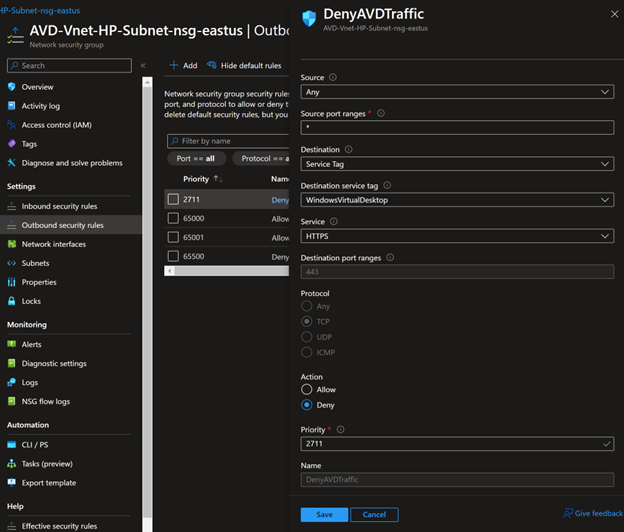Viewport: 624px width, 532px height.
Task: Check the box for rule 65001
Action: point(173,237)
